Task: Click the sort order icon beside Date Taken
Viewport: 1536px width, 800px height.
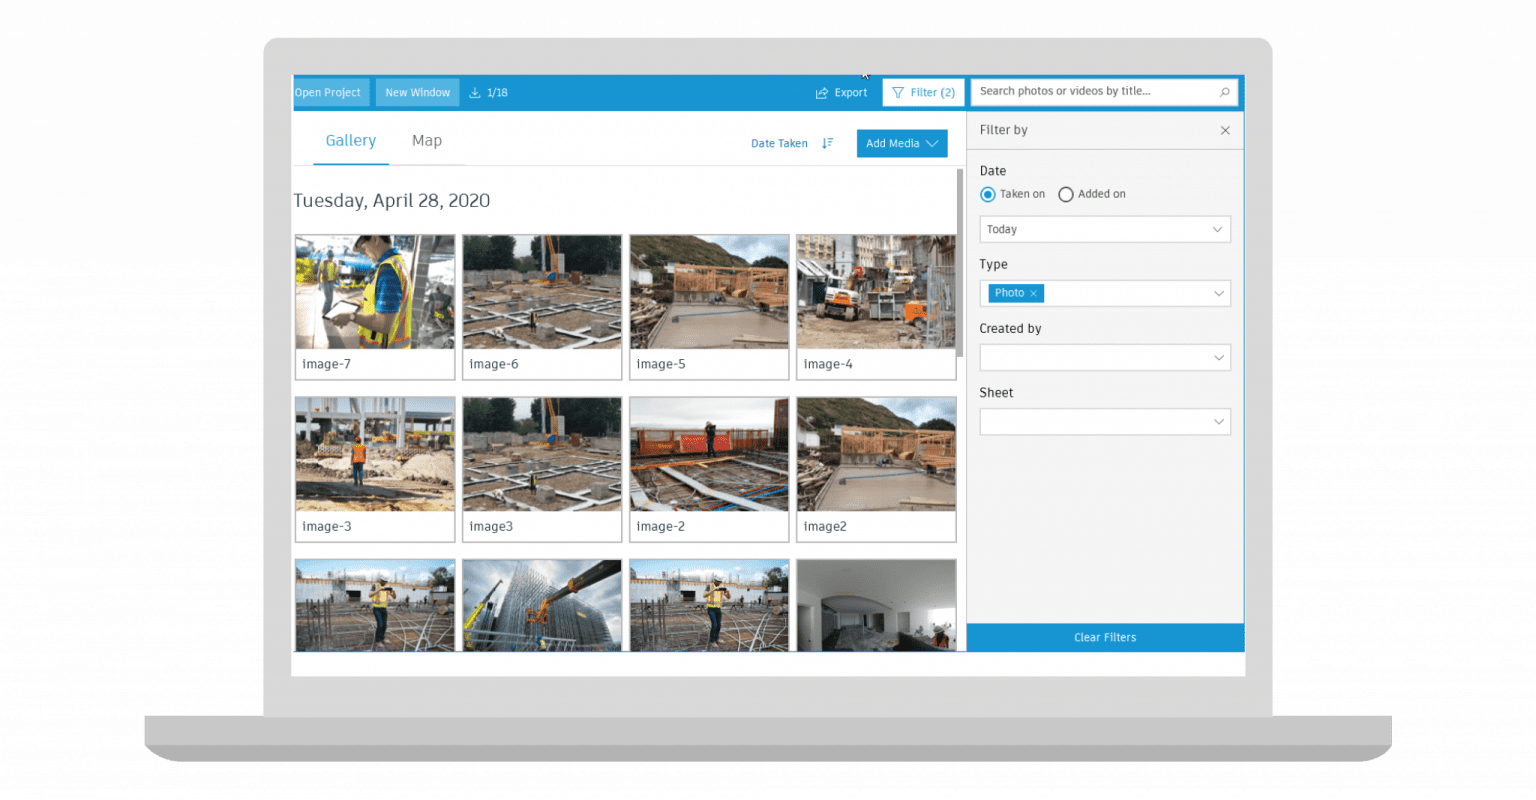Action: [x=827, y=143]
